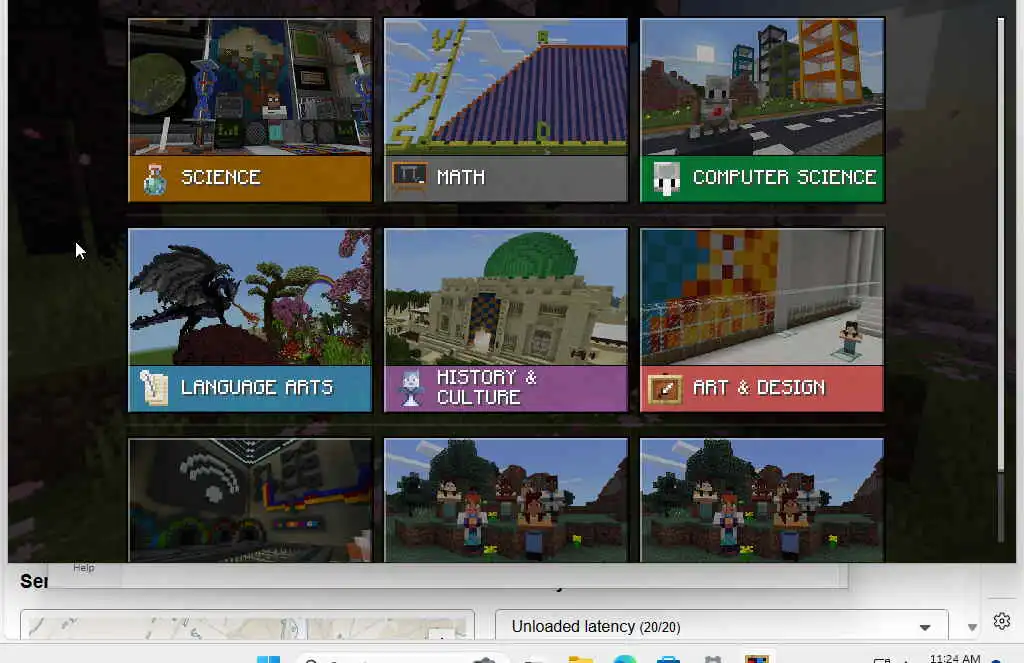This screenshot has width=1024, height=663.
Task: Click the small gray arrow beside the gear
Action: pyautogui.click(x=972, y=627)
